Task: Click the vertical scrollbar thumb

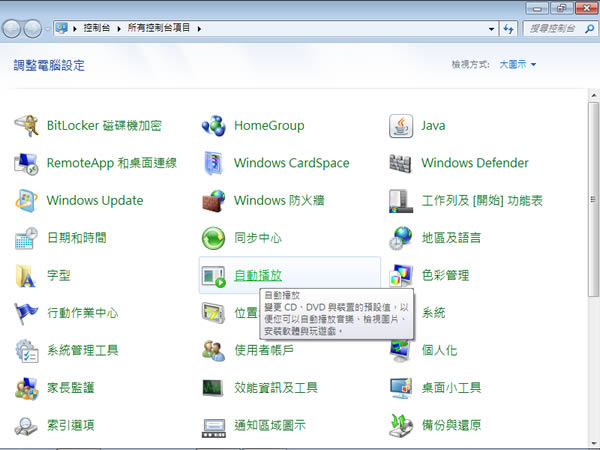Action: tap(593, 199)
